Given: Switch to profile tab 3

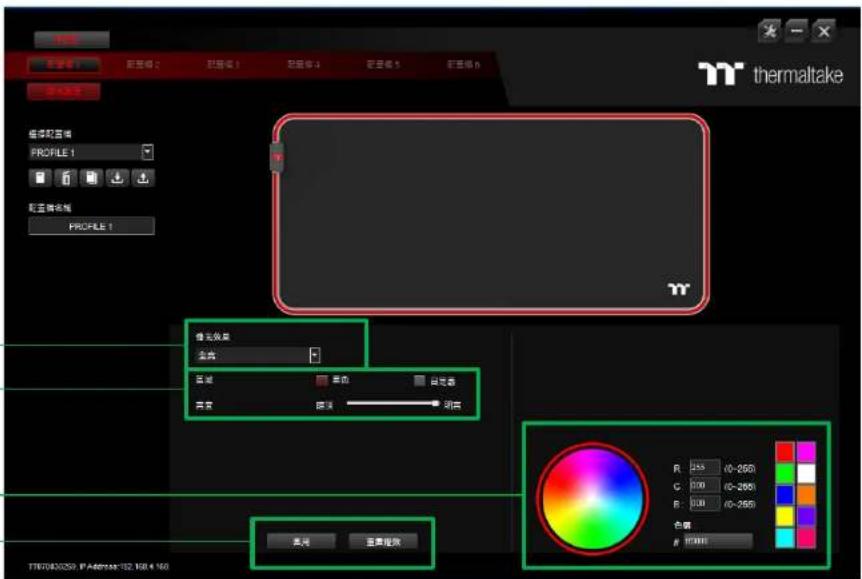Looking at the screenshot, I should point(223,65).
